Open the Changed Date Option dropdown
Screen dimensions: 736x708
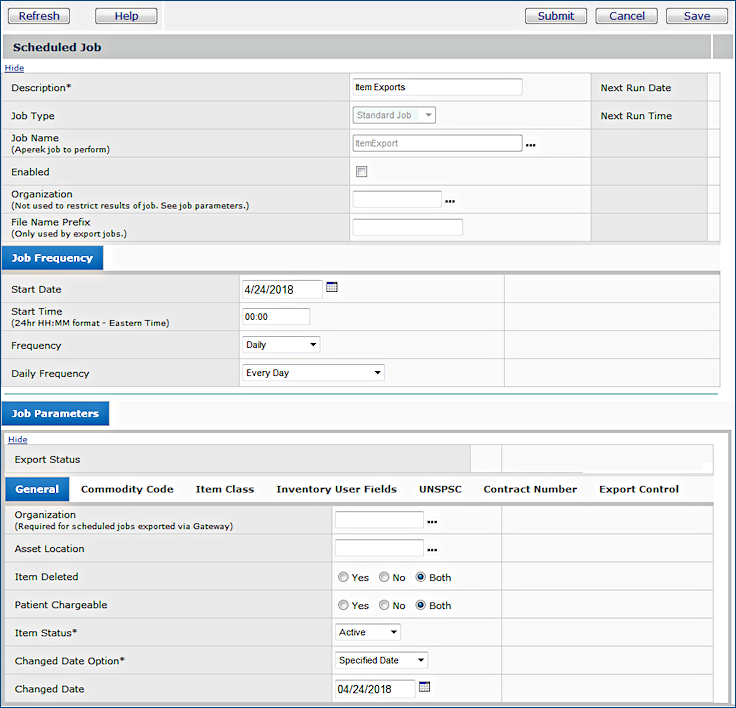pyautogui.click(x=381, y=661)
